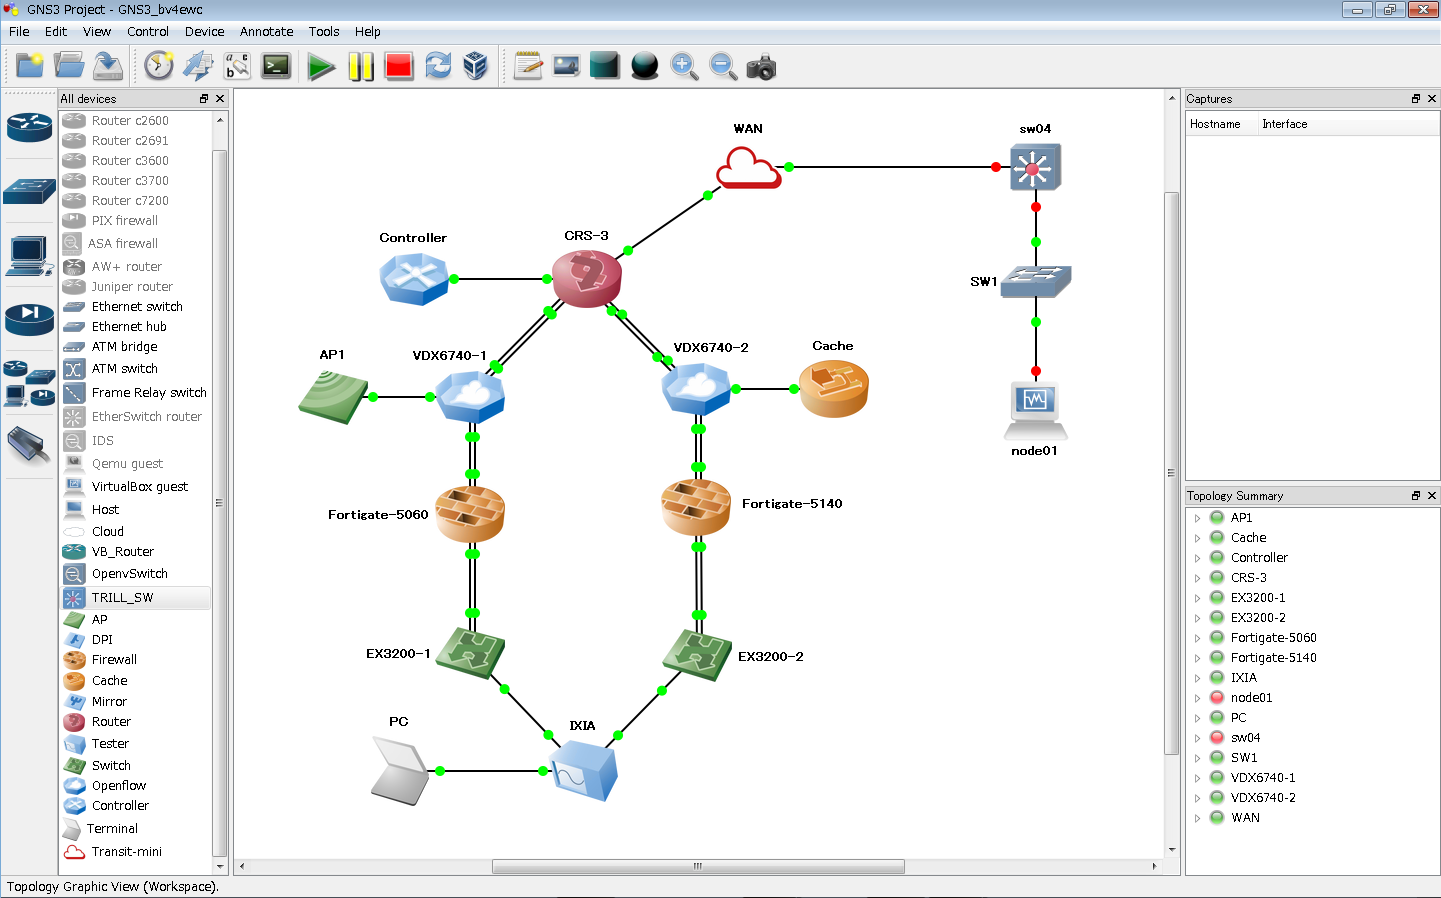
Task: Expand the CRS-3 entry in Topology Summary
Action: 1197,578
